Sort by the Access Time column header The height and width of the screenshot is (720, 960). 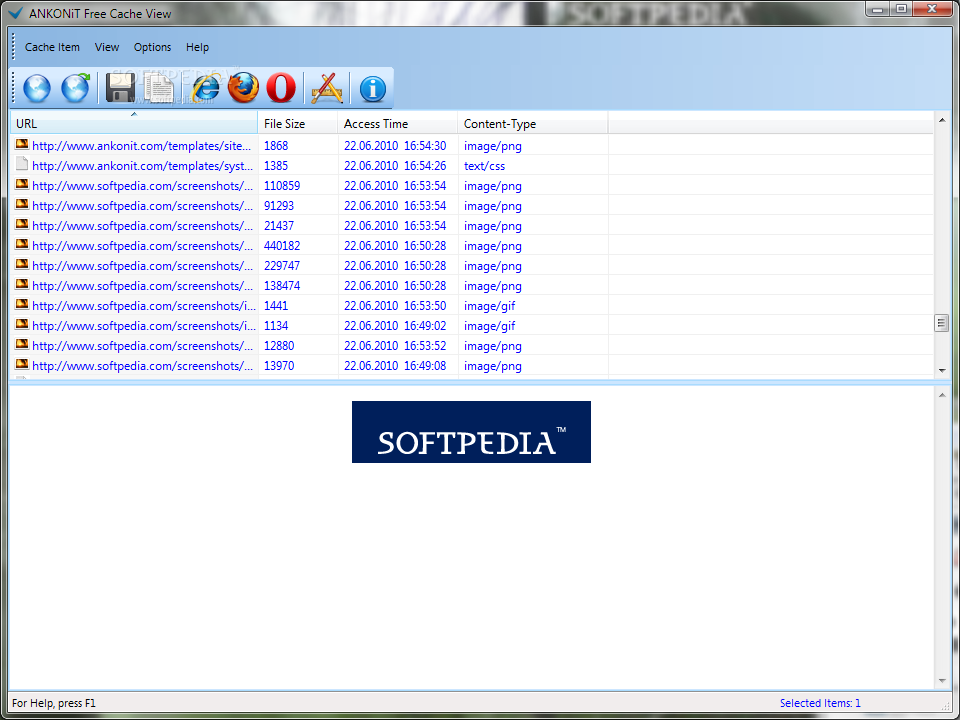397,124
